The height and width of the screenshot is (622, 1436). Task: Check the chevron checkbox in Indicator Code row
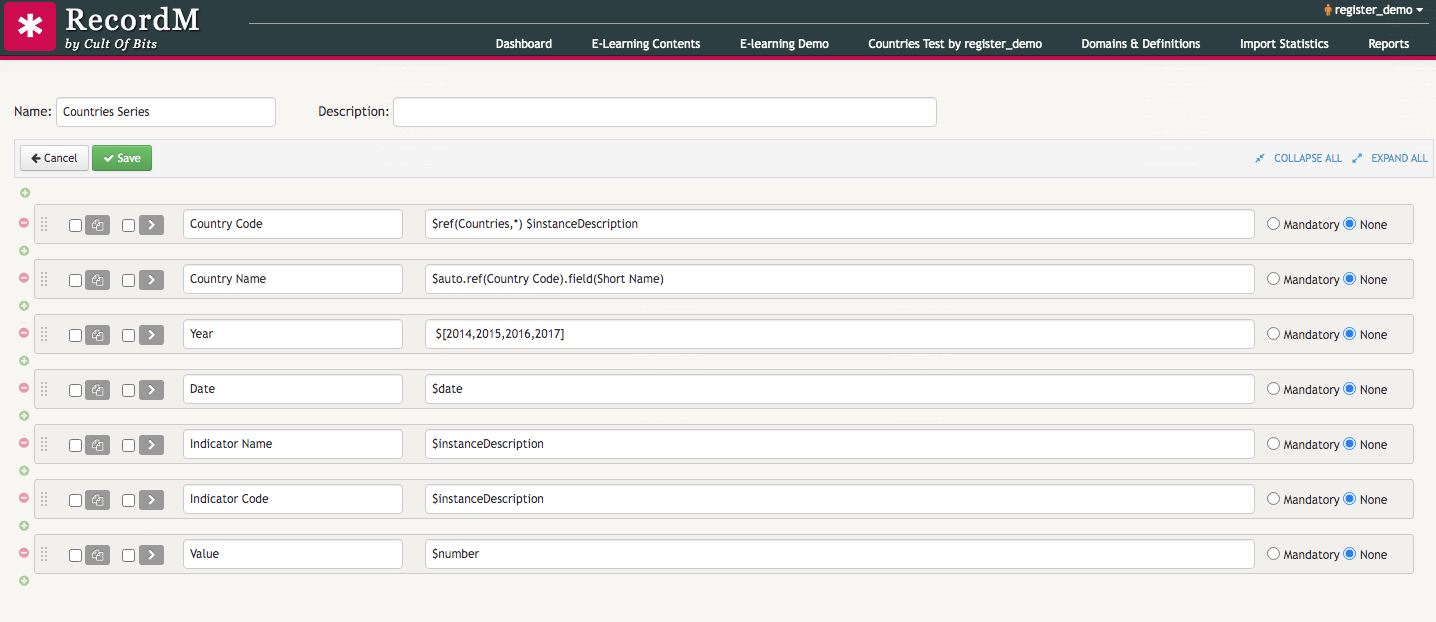[x=128, y=500]
